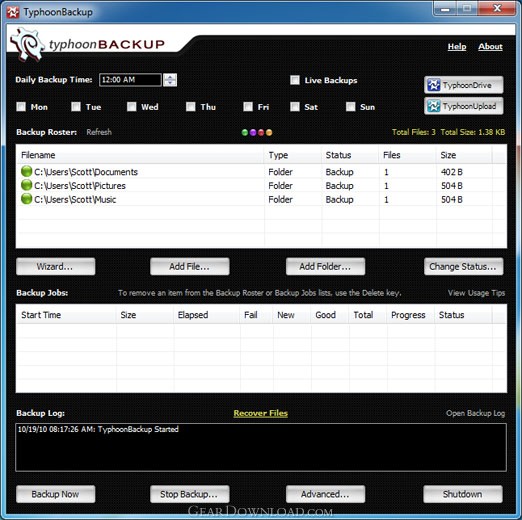The height and width of the screenshot is (520, 522).
Task: Click the Backup Now button
Action: pyautogui.click(x=56, y=494)
